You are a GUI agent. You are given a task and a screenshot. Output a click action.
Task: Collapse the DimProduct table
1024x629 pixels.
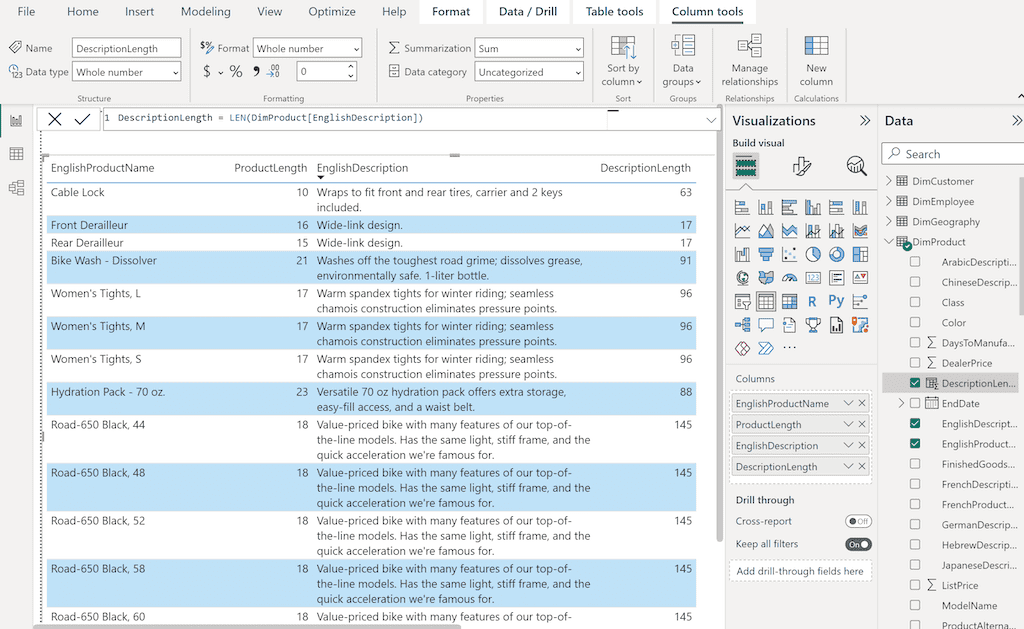point(888,241)
